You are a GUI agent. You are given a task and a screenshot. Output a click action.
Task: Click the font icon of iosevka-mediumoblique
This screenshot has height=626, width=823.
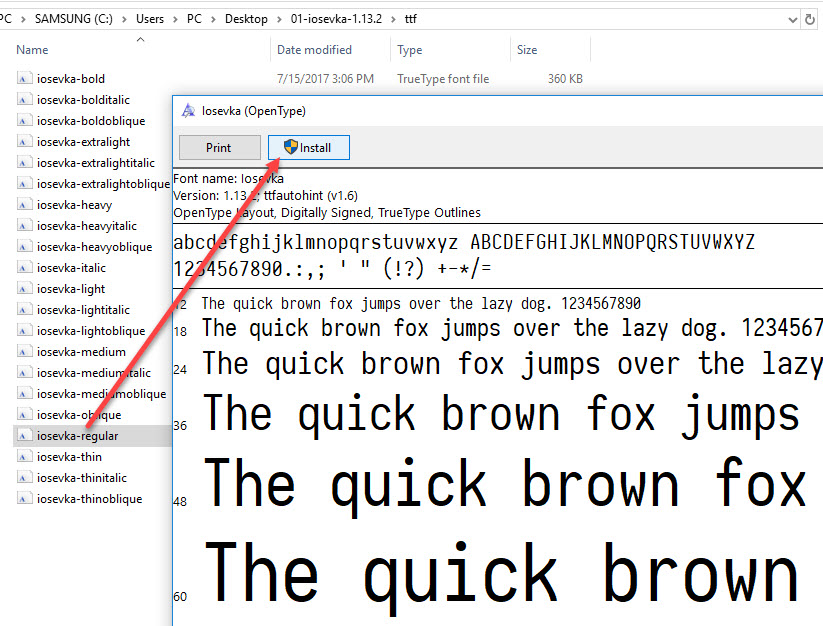pos(23,394)
